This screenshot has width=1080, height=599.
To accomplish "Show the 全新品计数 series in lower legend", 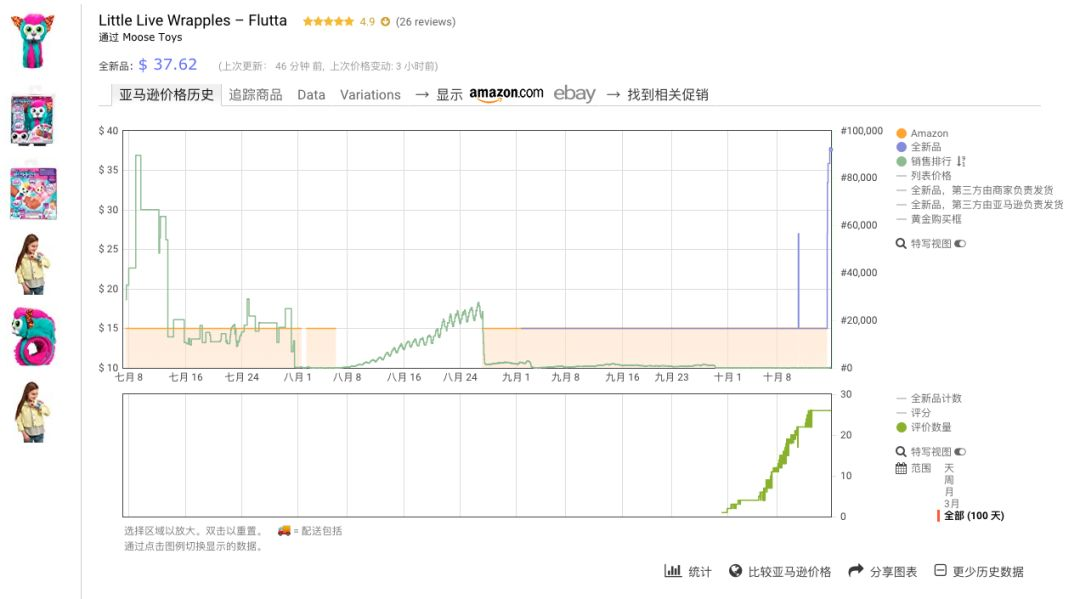I will 928,398.
